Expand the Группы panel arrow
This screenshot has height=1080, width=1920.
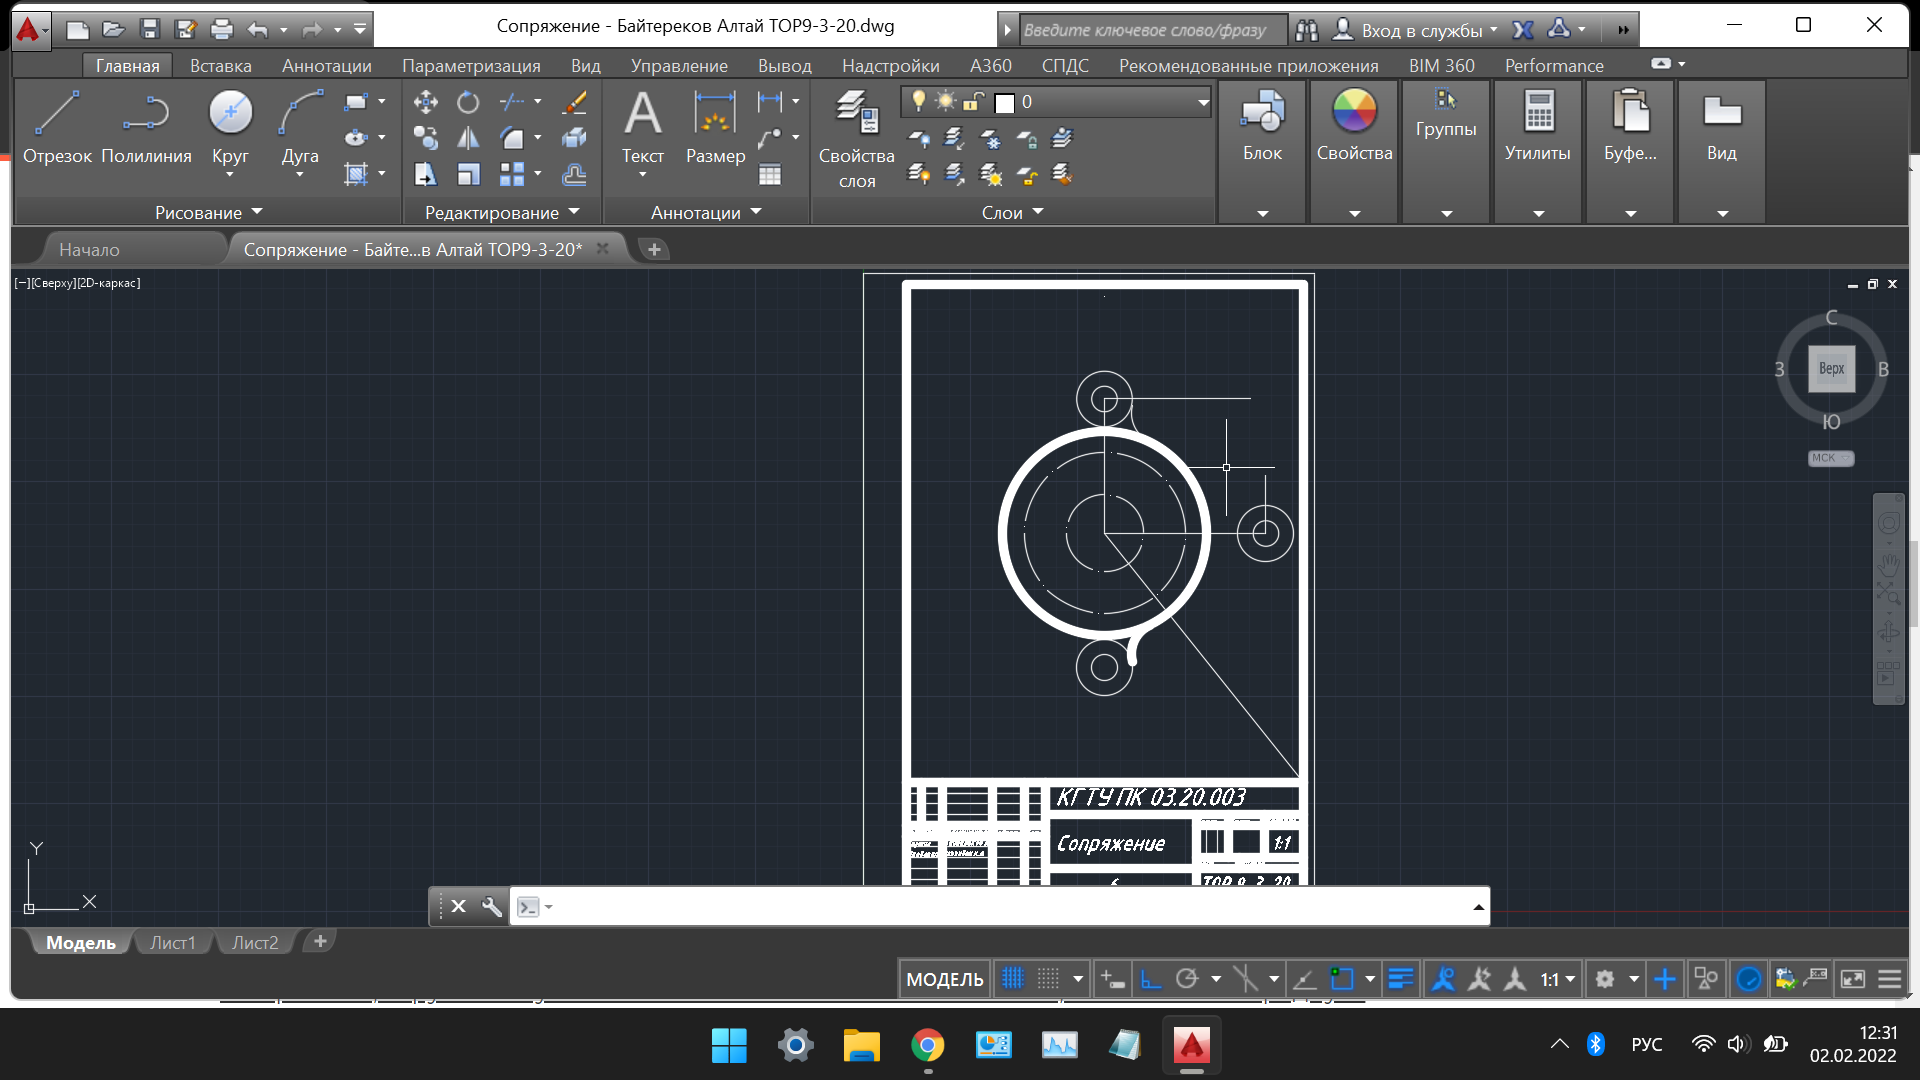click(1446, 213)
